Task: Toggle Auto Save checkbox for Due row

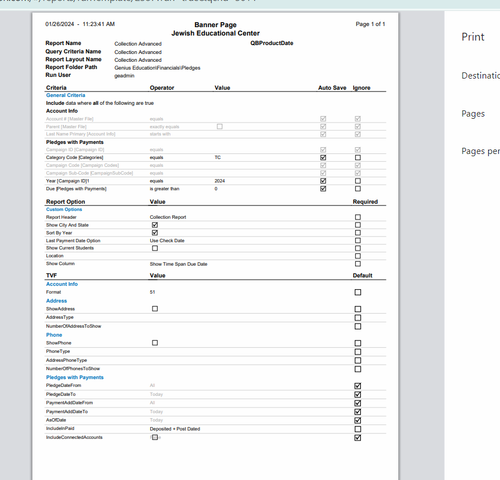Action: click(323, 189)
